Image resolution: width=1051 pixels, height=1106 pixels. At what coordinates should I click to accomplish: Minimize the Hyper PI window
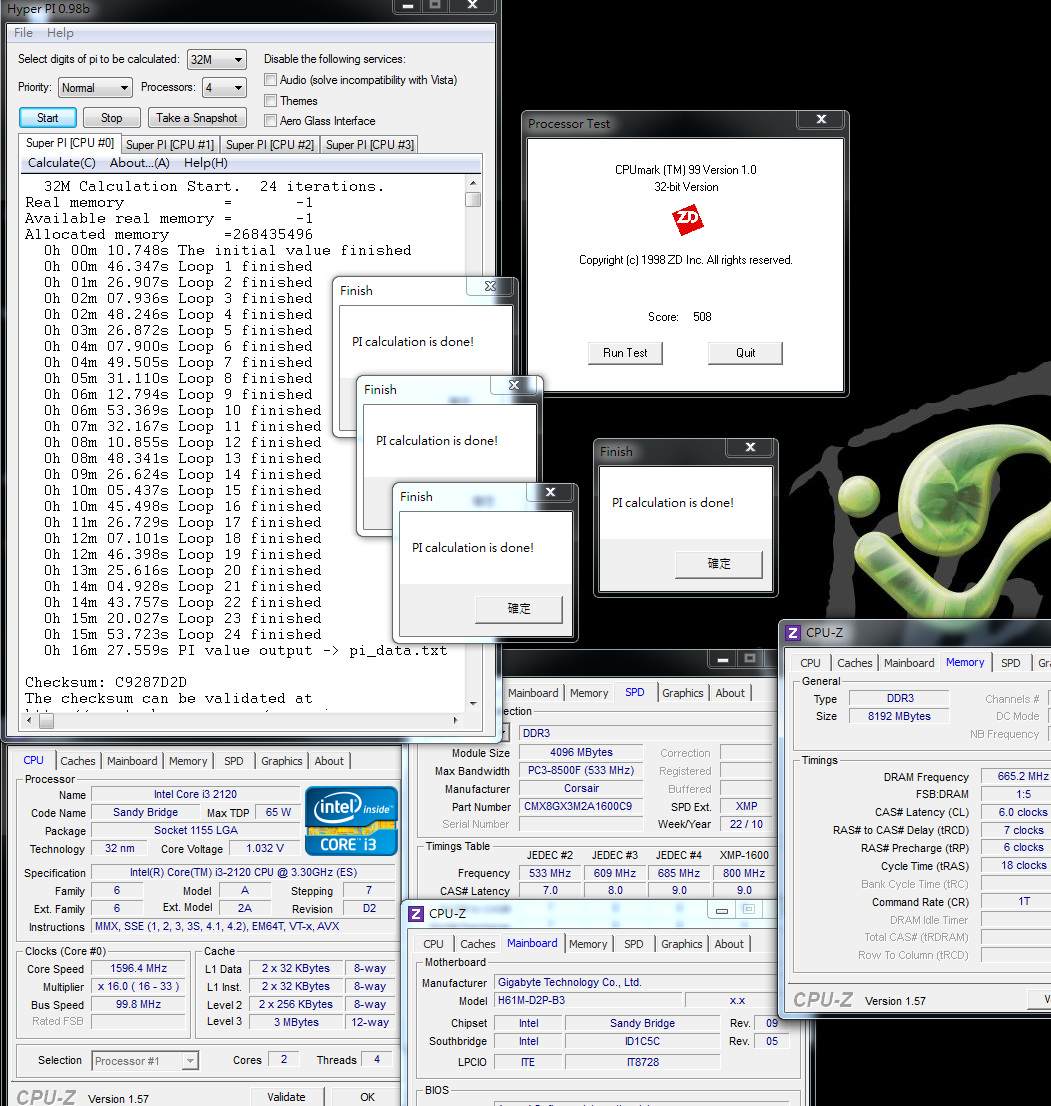408,6
